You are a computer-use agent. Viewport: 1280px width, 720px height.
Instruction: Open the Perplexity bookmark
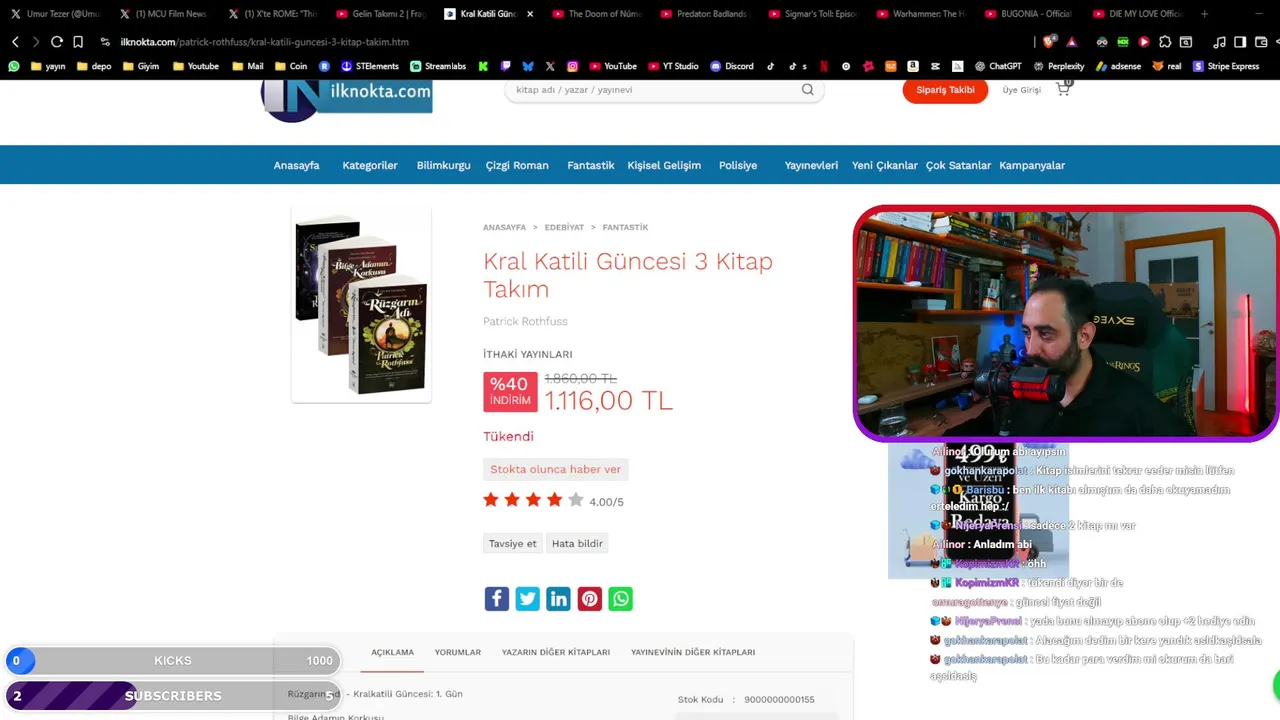coord(1058,66)
